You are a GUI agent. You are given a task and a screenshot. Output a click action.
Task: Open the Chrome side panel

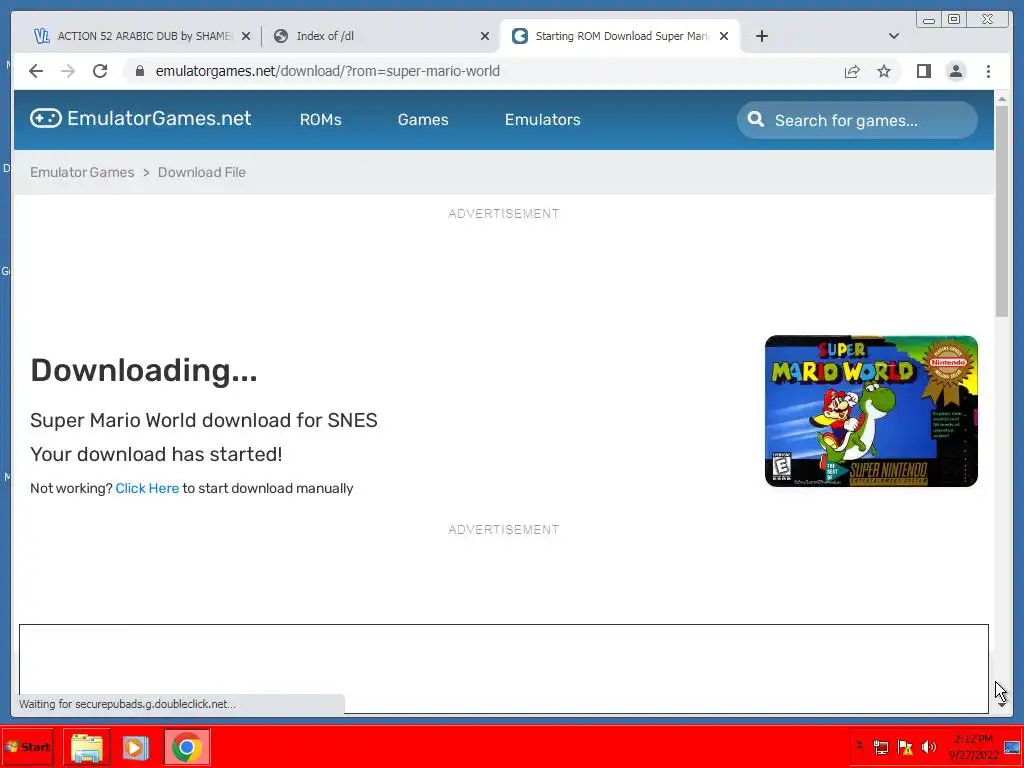tap(923, 71)
